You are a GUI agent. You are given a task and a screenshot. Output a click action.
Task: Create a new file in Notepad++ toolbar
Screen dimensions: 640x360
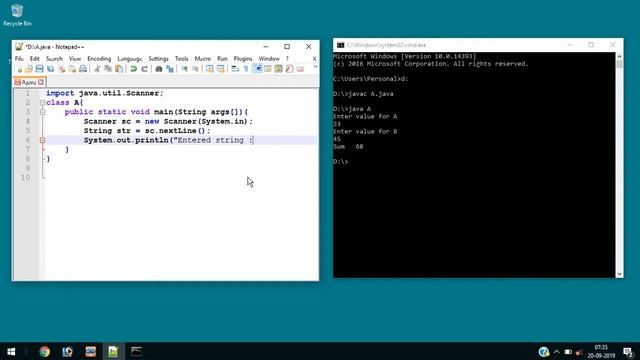(19, 69)
